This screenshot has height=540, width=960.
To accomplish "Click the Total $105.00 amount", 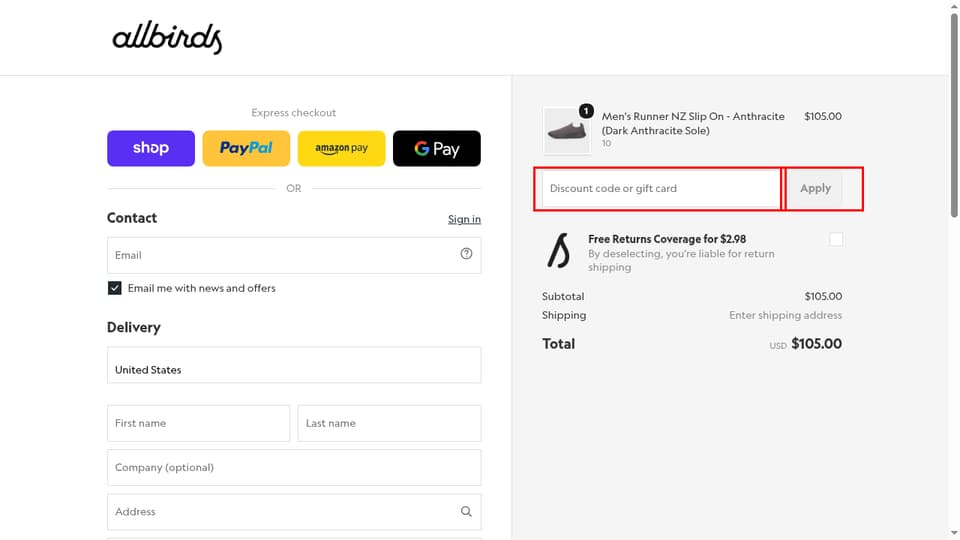I will pos(816,344).
